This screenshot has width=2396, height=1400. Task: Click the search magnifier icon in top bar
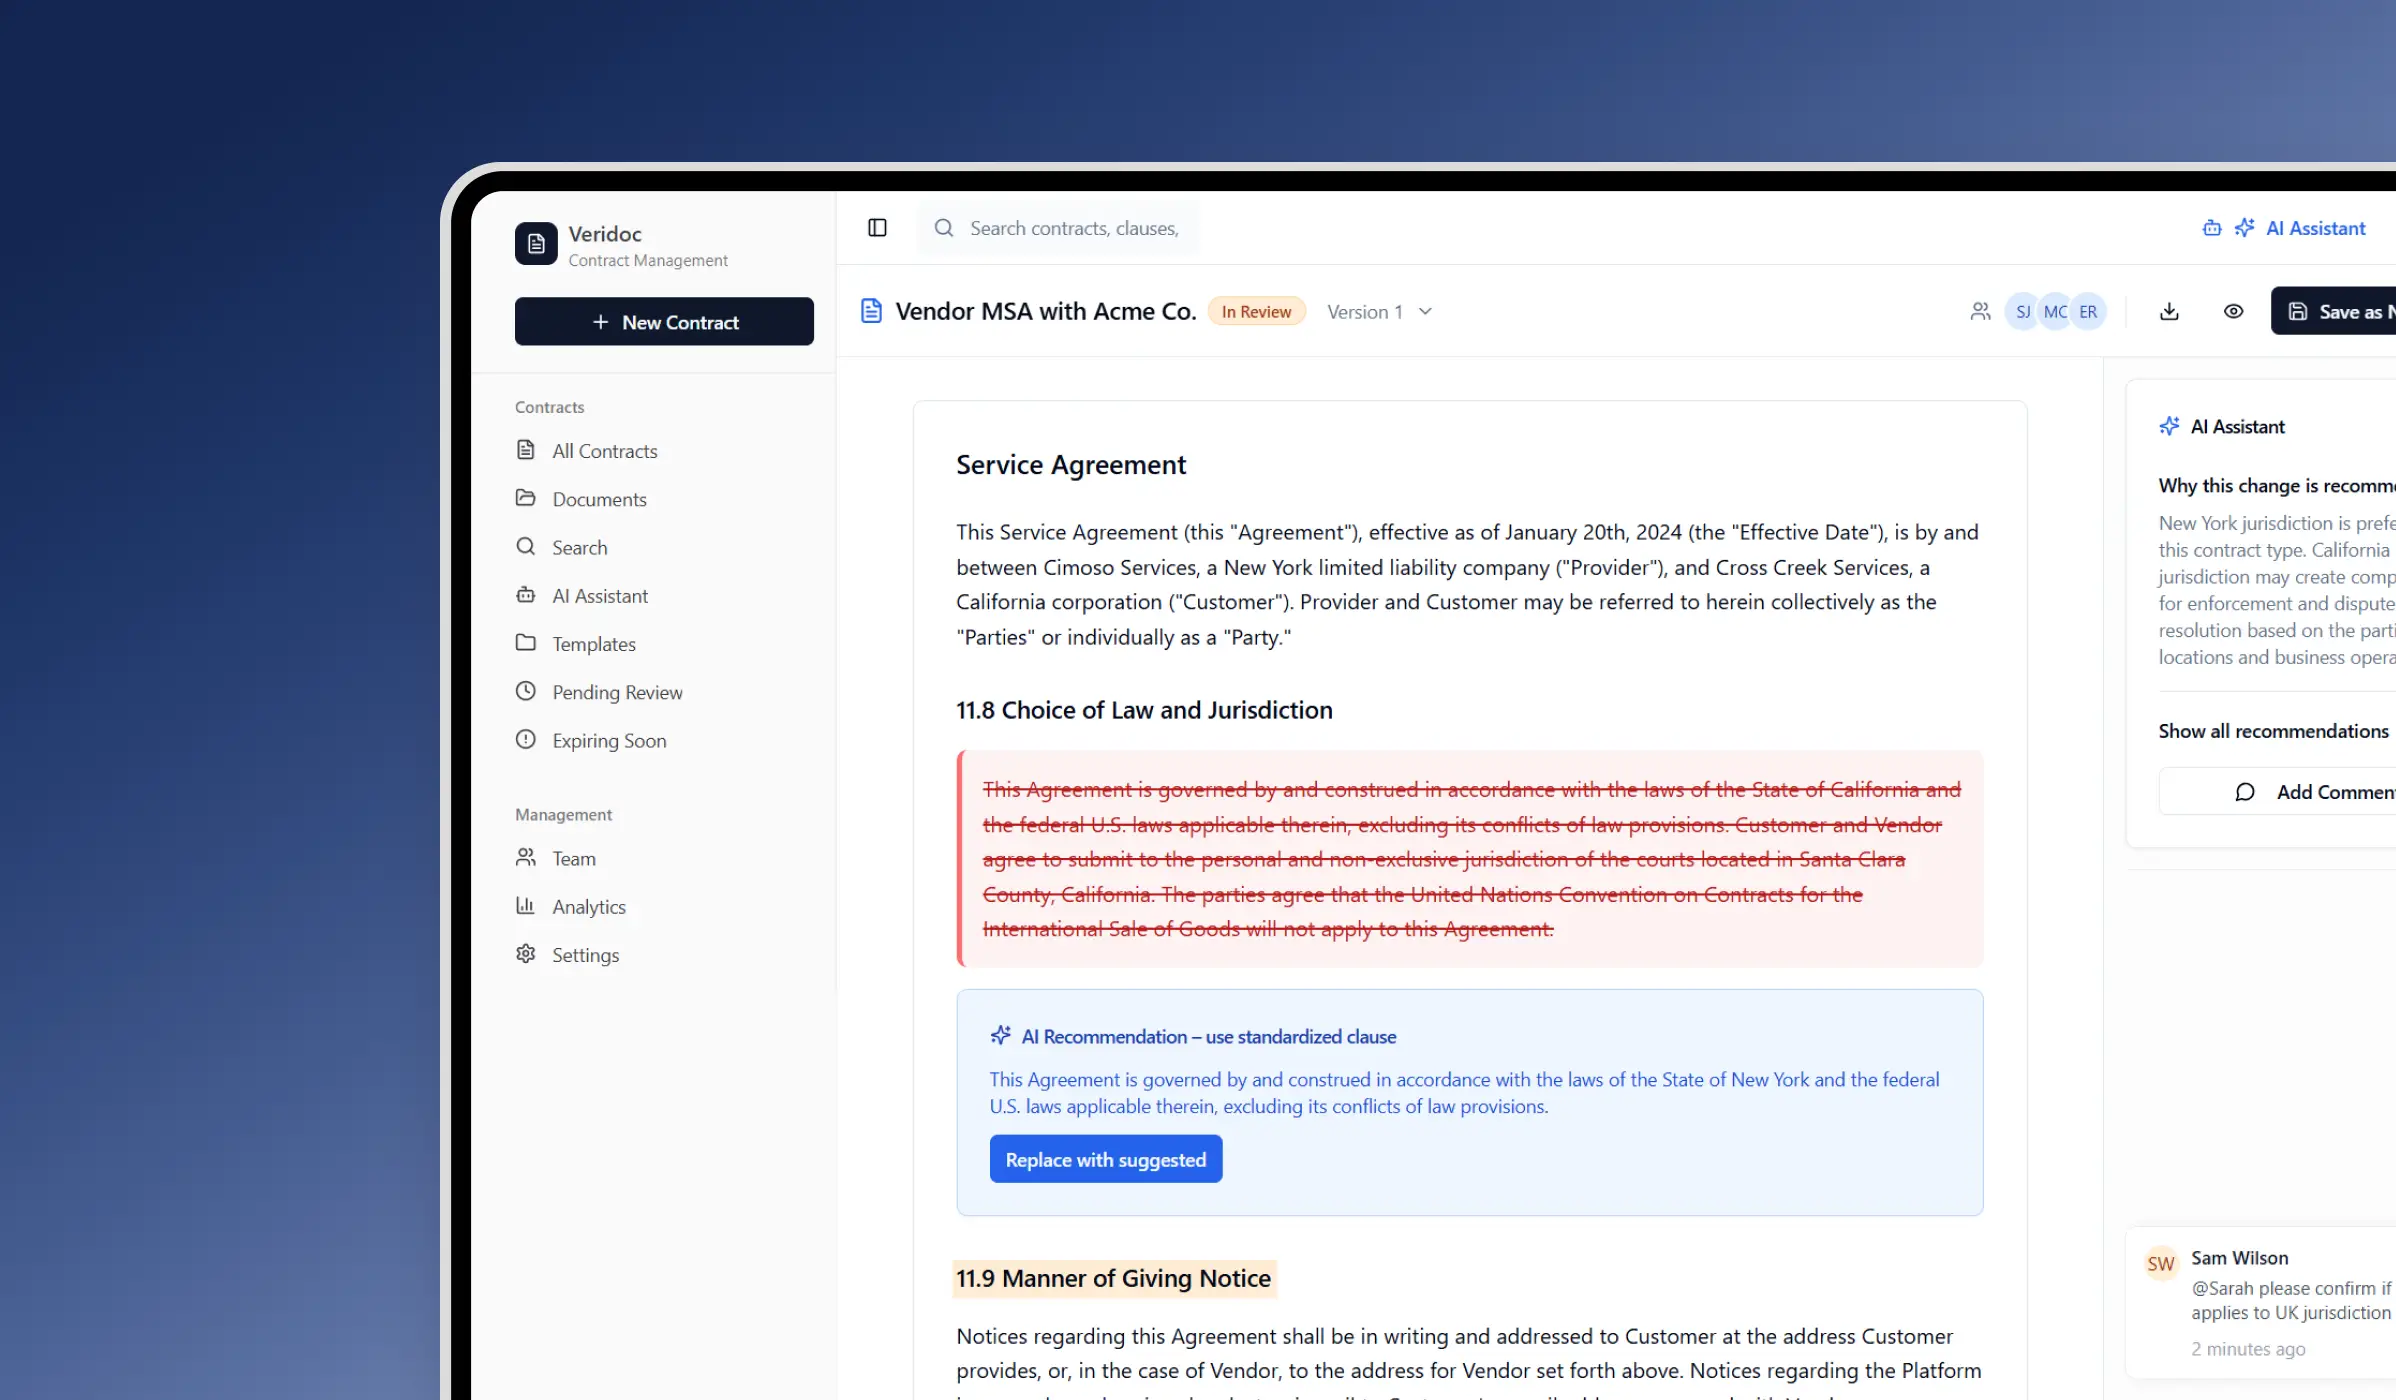944,228
